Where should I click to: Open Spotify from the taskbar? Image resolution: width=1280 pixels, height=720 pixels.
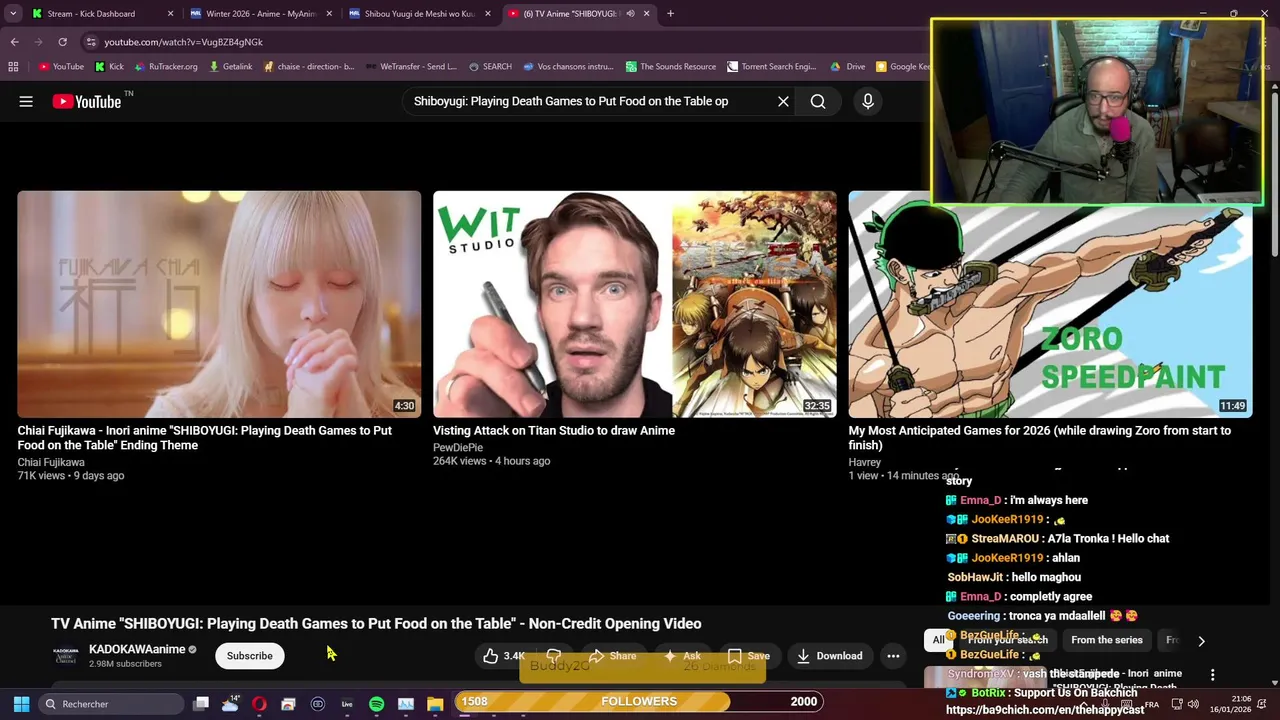click(376, 704)
